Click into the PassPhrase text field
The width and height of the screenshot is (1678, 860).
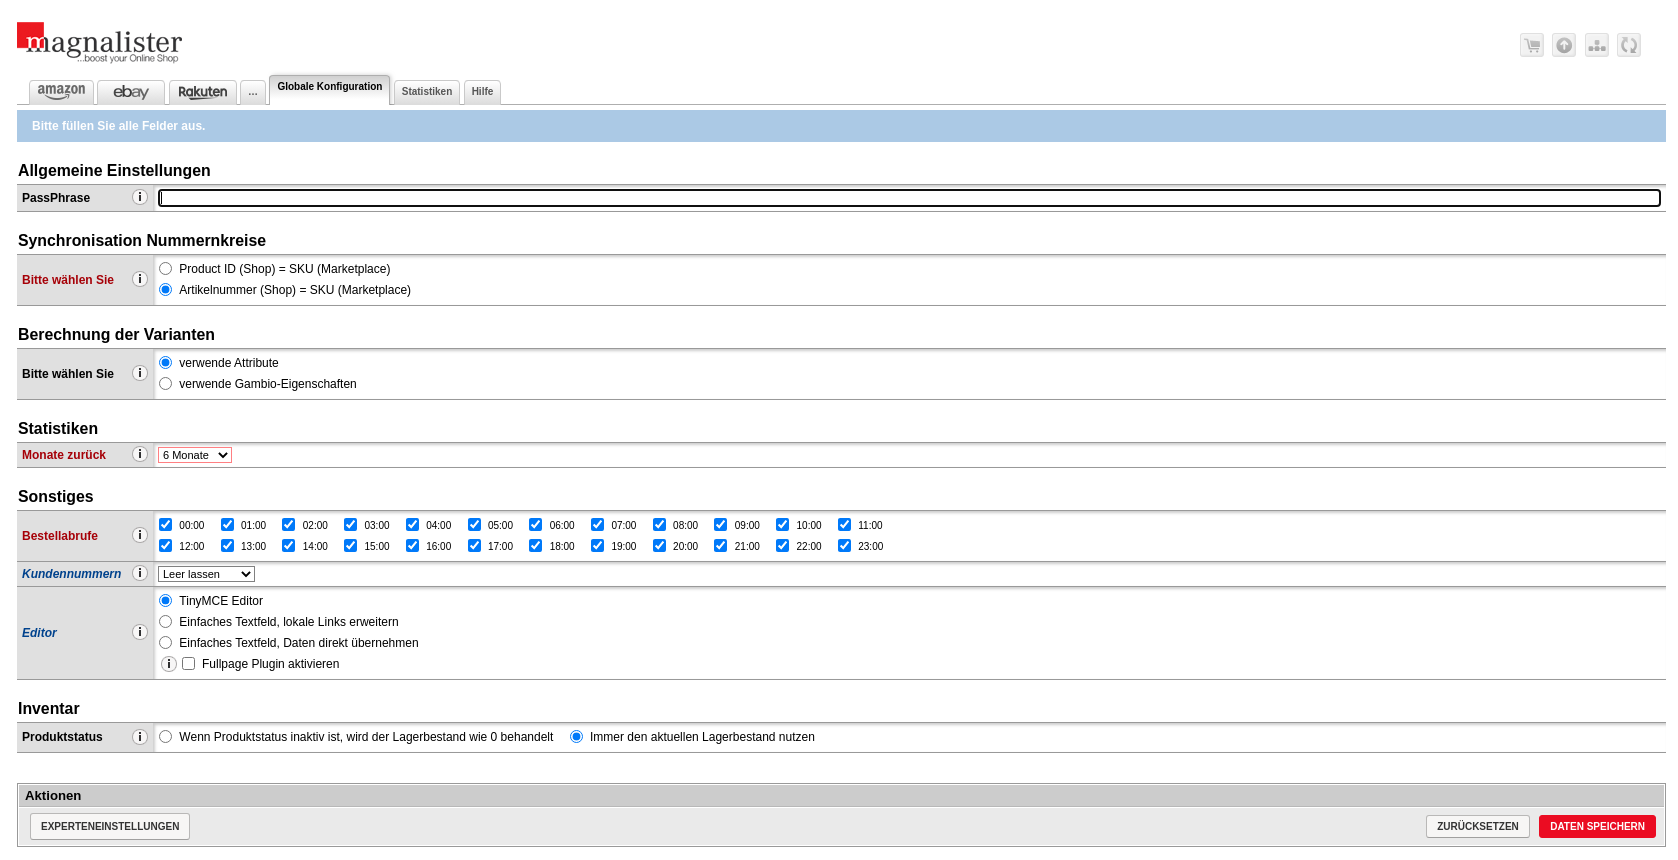[x=909, y=198]
